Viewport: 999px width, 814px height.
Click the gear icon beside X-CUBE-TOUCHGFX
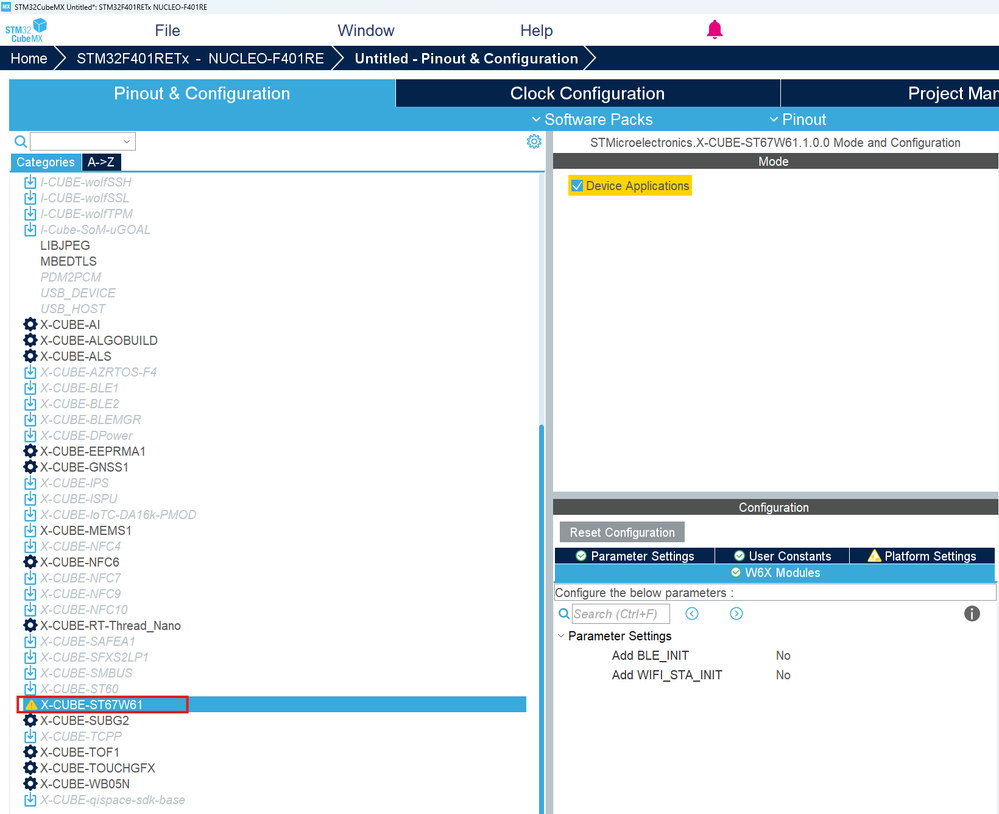(x=30, y=768)
